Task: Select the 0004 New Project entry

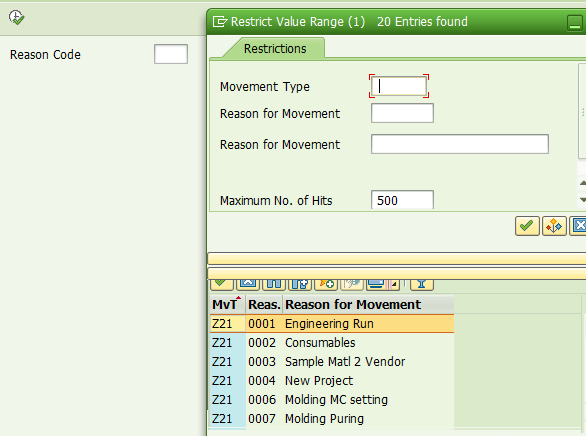Action: 332,381
